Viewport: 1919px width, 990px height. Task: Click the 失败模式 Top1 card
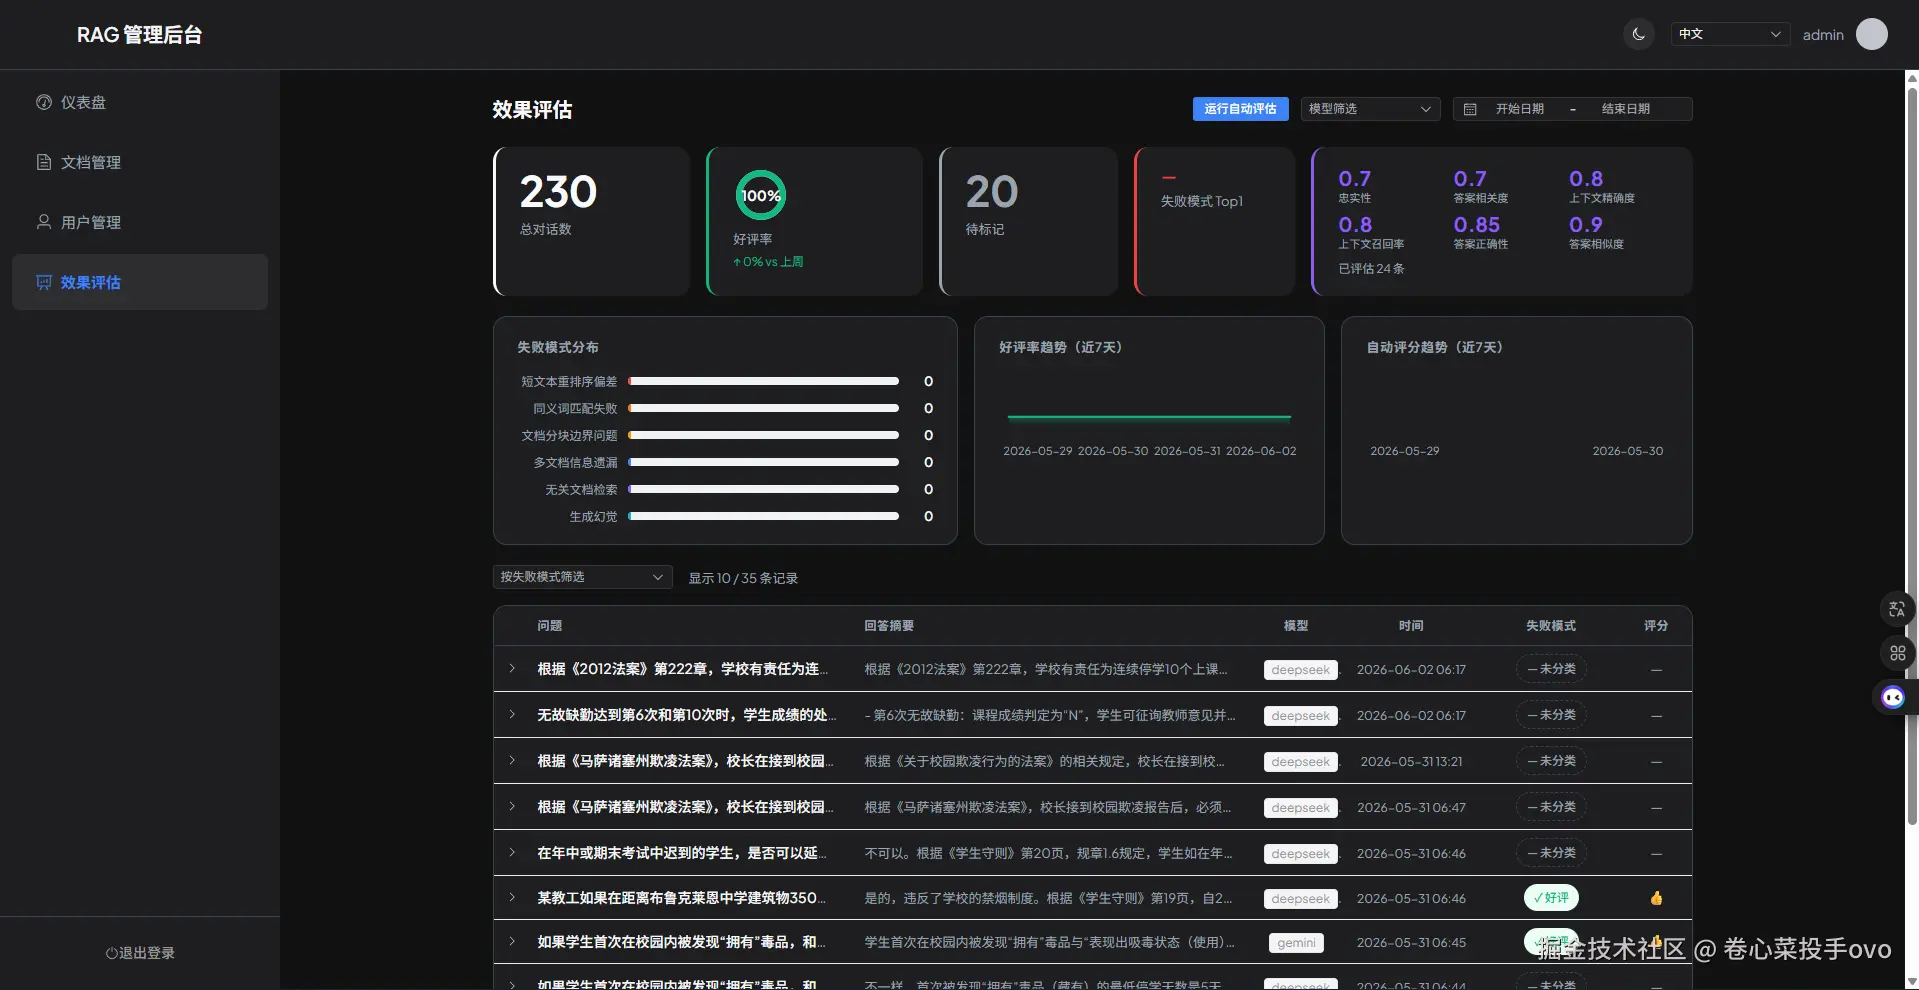coord(1214,221)
